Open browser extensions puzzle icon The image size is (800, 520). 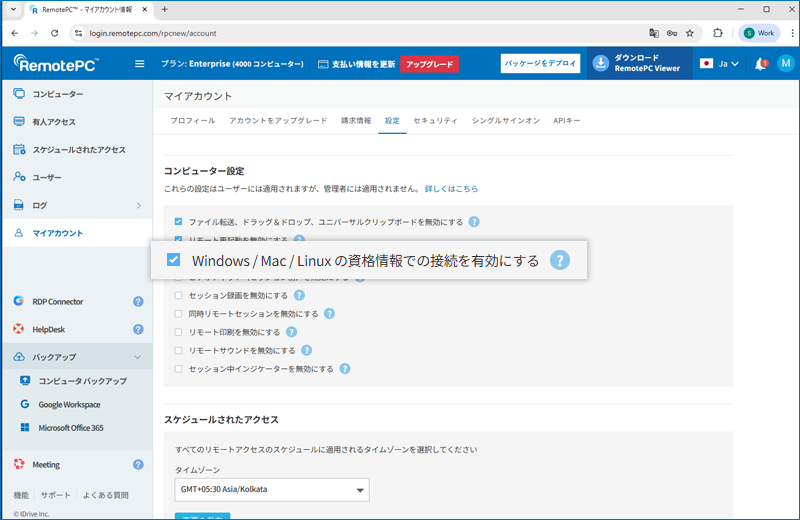[x=718, y=33]
